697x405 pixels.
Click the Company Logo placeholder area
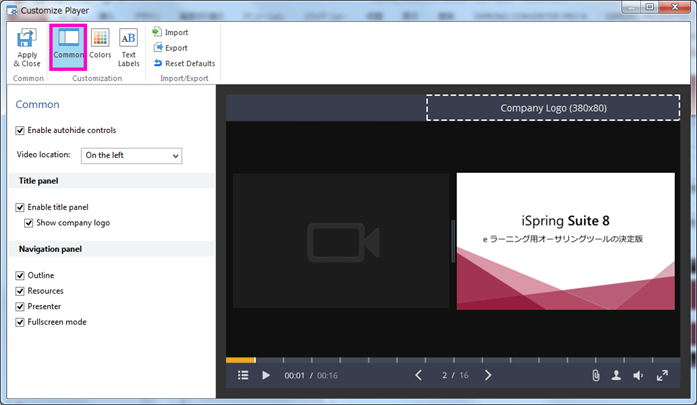[x=553, y=108]
